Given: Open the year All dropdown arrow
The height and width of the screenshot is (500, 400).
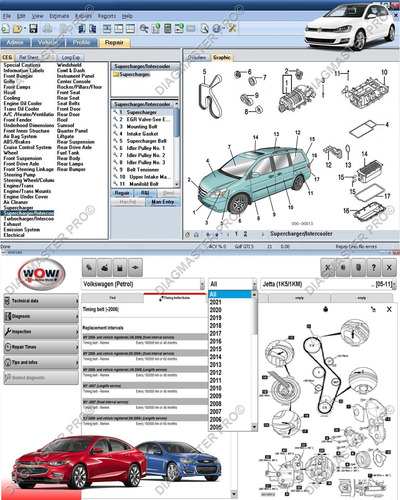Looking at the screenshot, I should 254,284.
